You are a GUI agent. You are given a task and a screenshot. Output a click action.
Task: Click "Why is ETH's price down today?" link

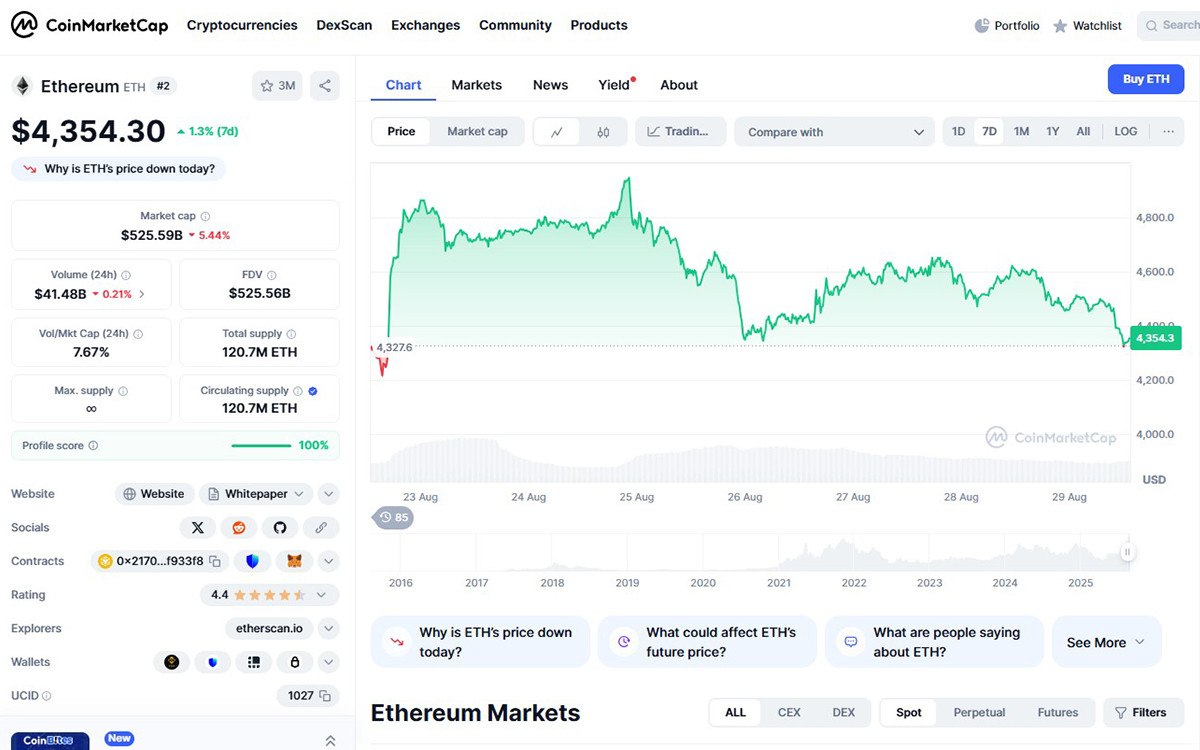pyautogui.click(x=129, y=169)
